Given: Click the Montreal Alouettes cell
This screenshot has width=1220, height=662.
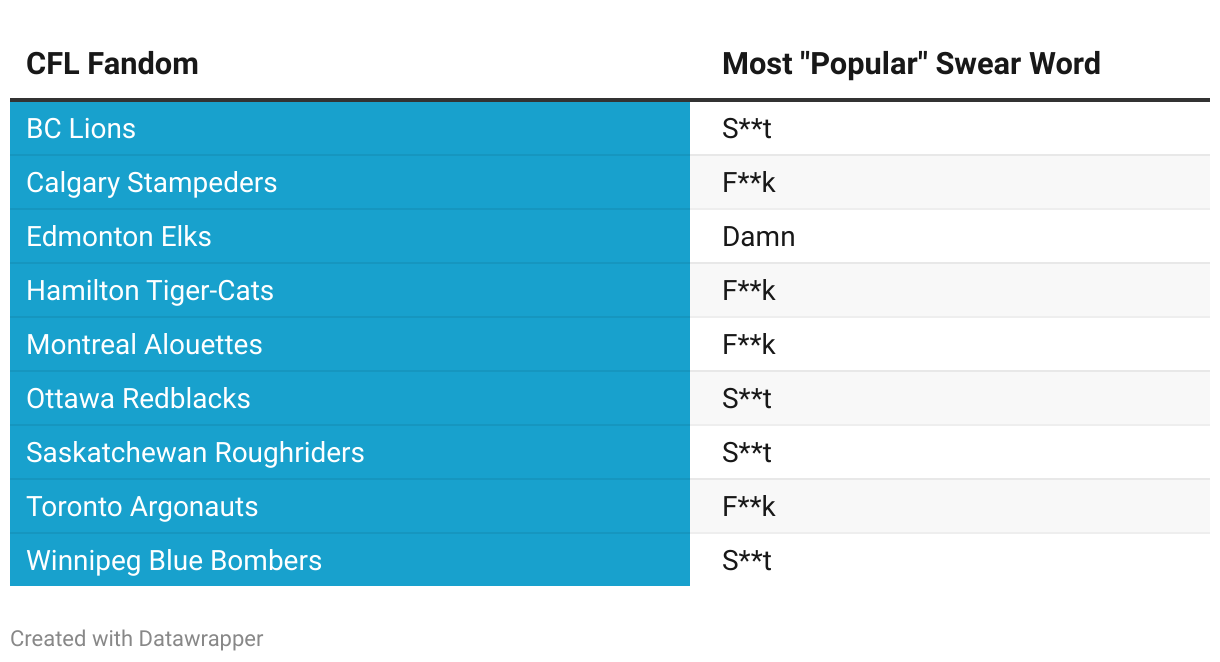Looking at the screenshot, I should pyautogui.click(x=144, y=345).
